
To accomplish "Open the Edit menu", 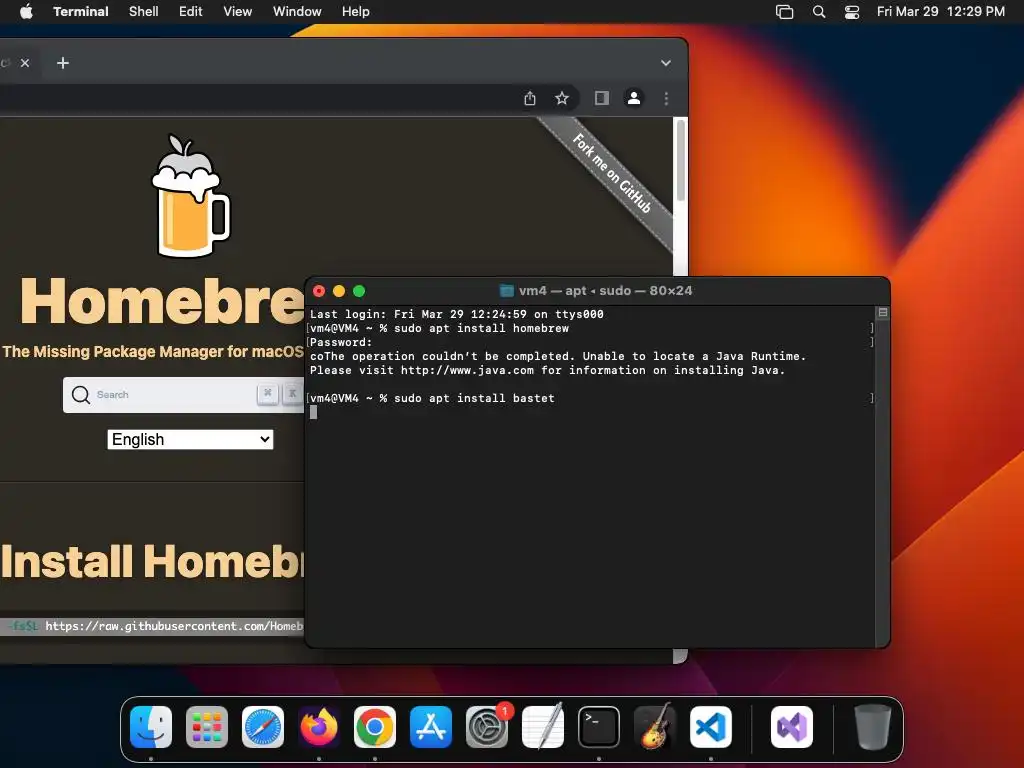I will [191, 11].
